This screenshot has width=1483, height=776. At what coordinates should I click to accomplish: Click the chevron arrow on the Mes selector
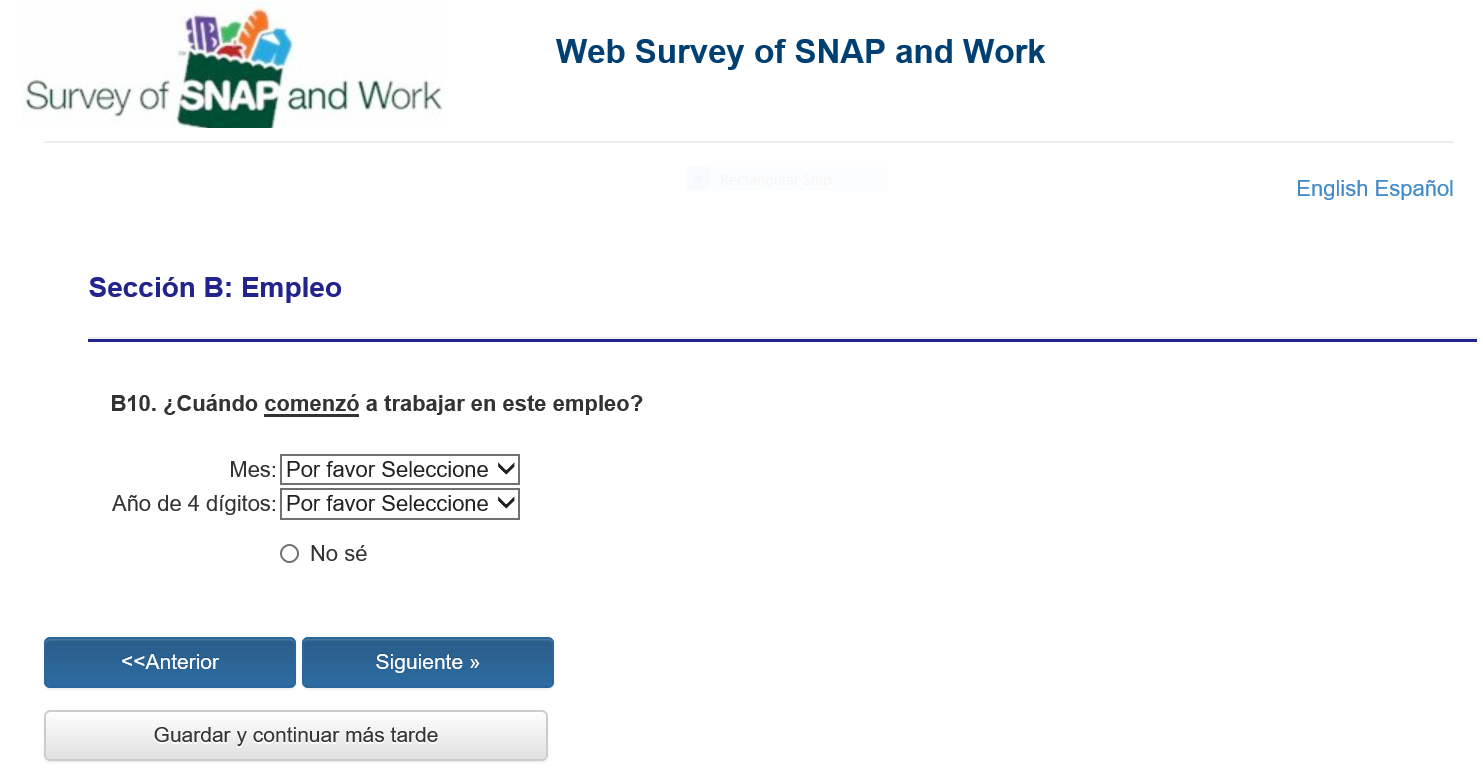505,469
